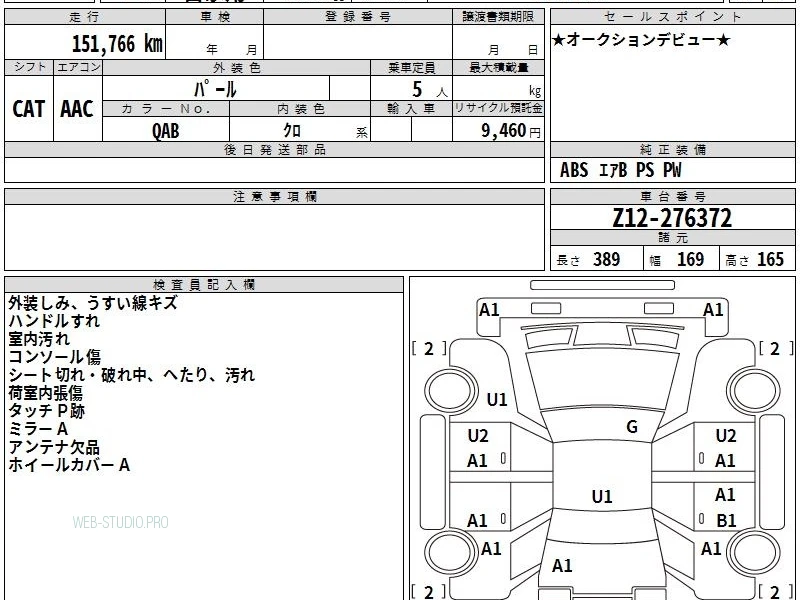Click the 走行 header cell

[85, 17]
